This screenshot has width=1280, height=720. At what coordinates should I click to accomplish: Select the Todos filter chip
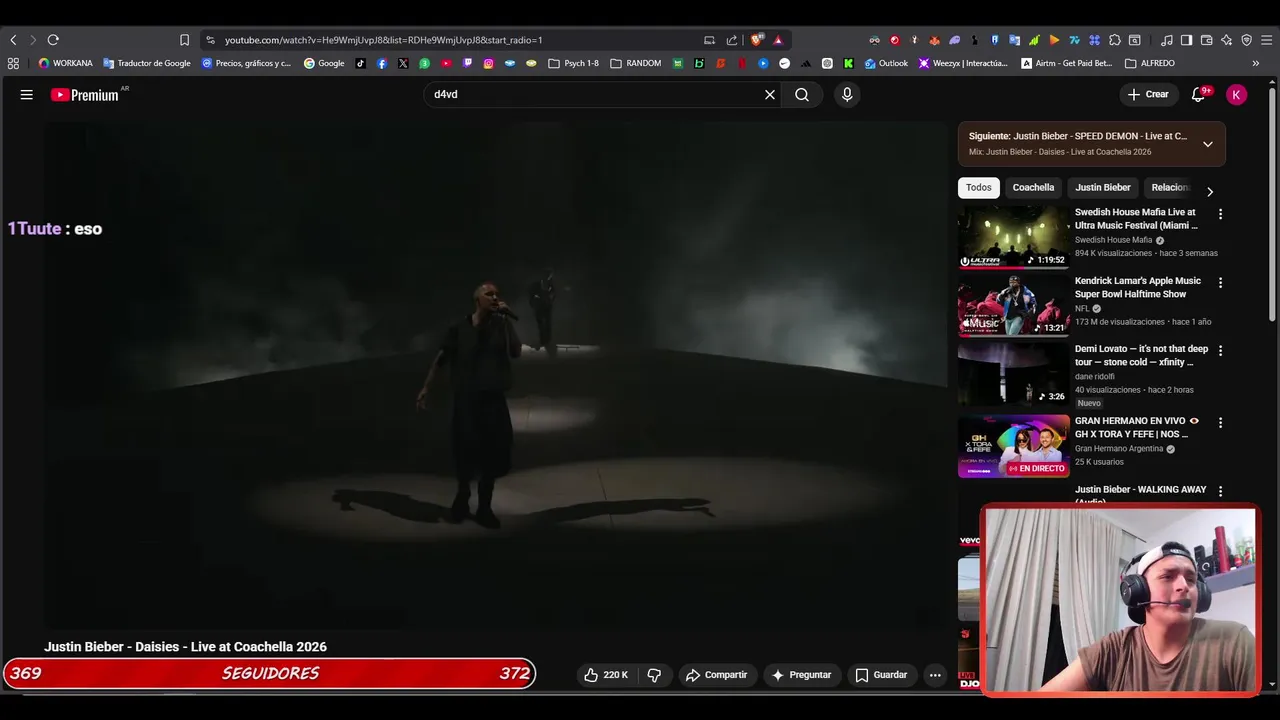pyautogui.click(x=979, y=188)
